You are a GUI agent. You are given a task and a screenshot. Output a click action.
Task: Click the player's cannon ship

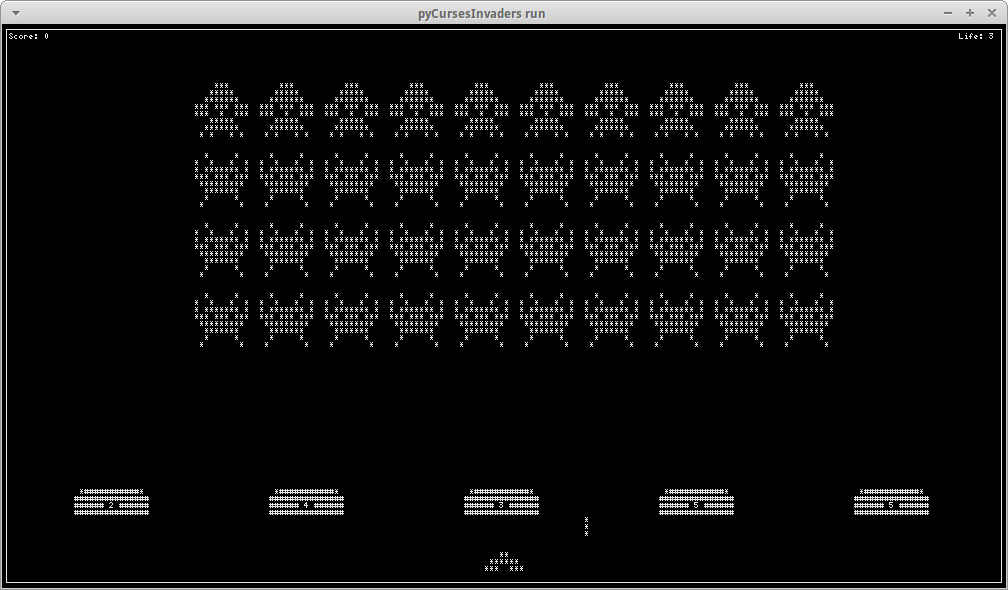(504, 562)
